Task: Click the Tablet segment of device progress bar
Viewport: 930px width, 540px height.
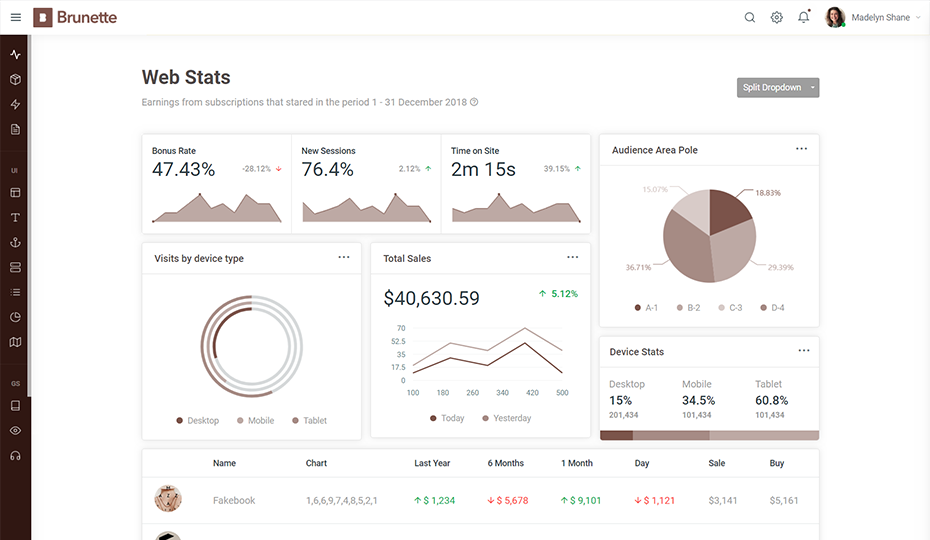Action: (764, 436)
